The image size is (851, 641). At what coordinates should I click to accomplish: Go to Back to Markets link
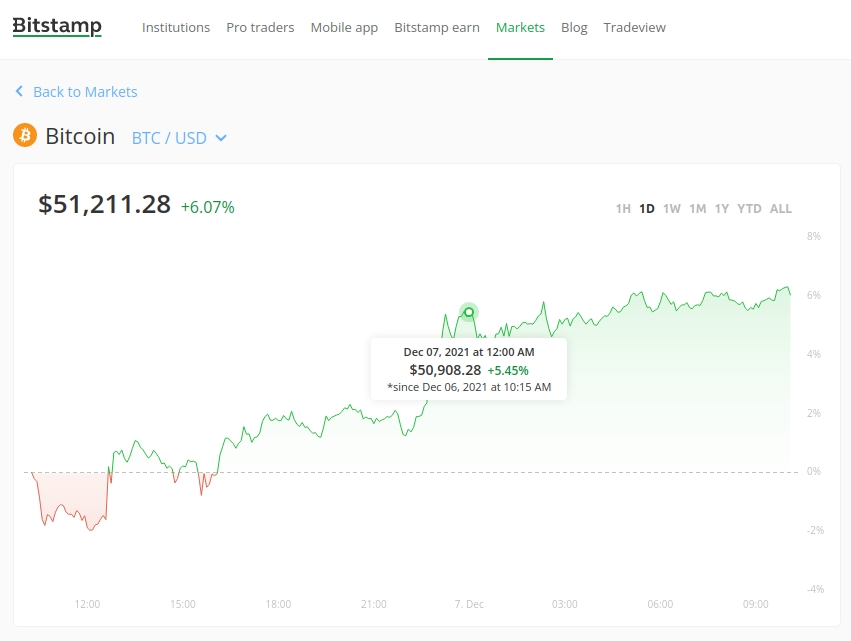(x=85, y=92)
